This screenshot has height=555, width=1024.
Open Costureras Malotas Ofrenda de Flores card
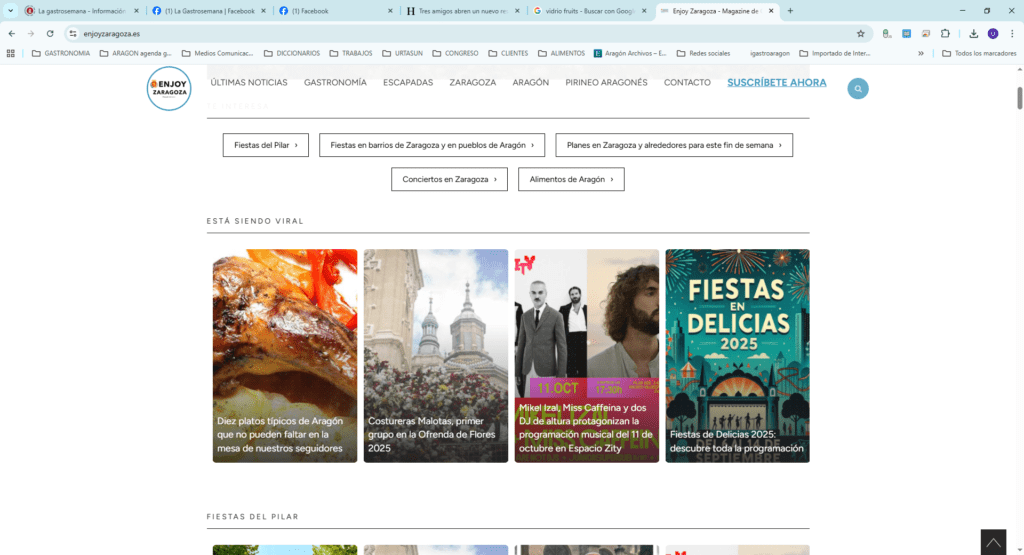coord(436,356)
